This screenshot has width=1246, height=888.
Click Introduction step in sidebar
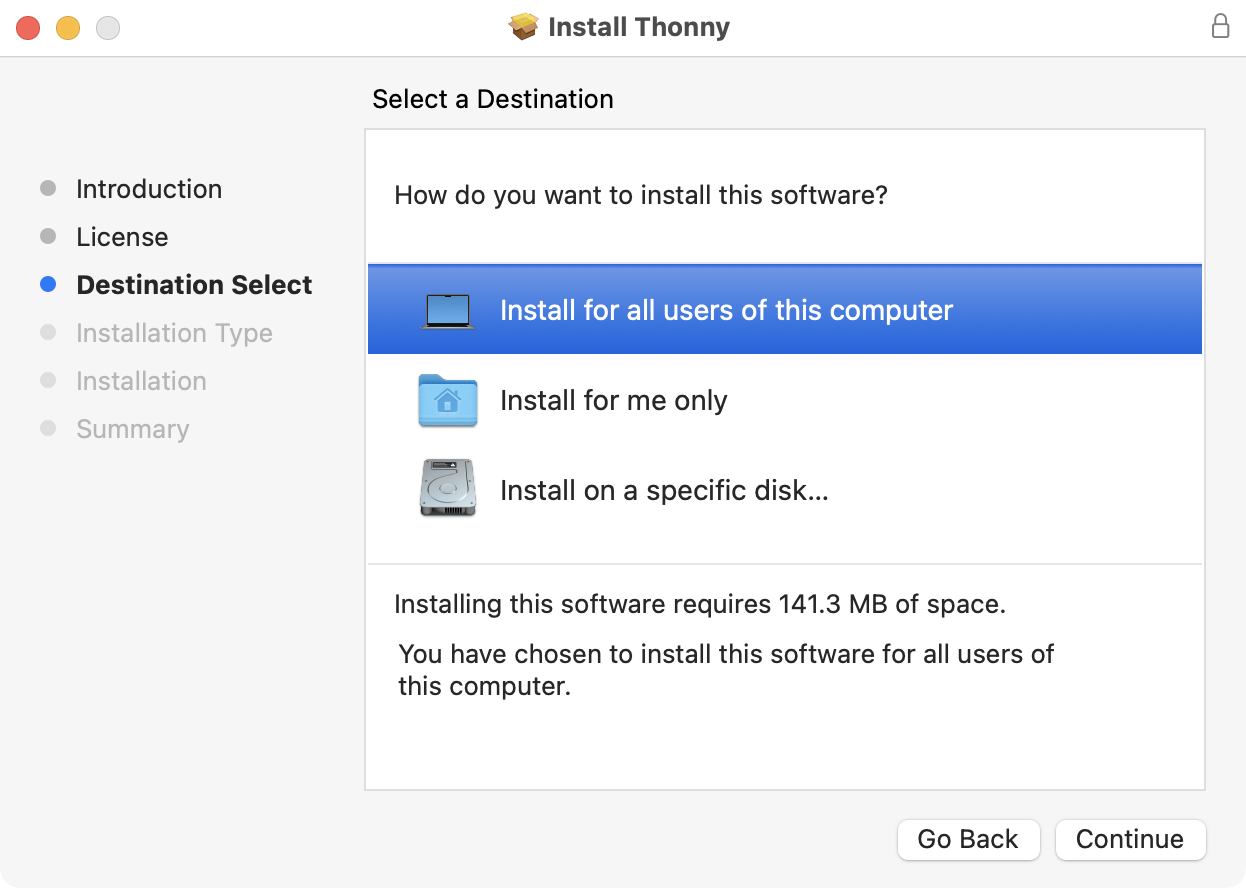[x=149, y=189]
